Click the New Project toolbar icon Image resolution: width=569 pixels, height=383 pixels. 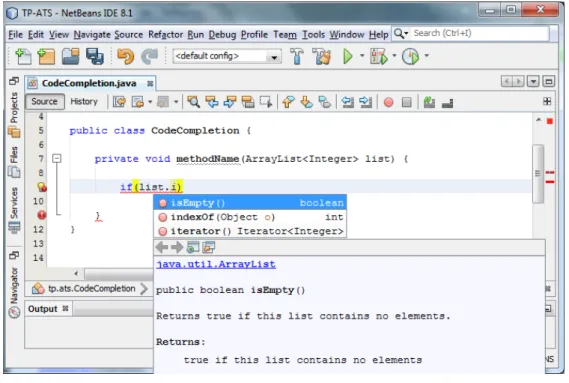coord(46,57)
